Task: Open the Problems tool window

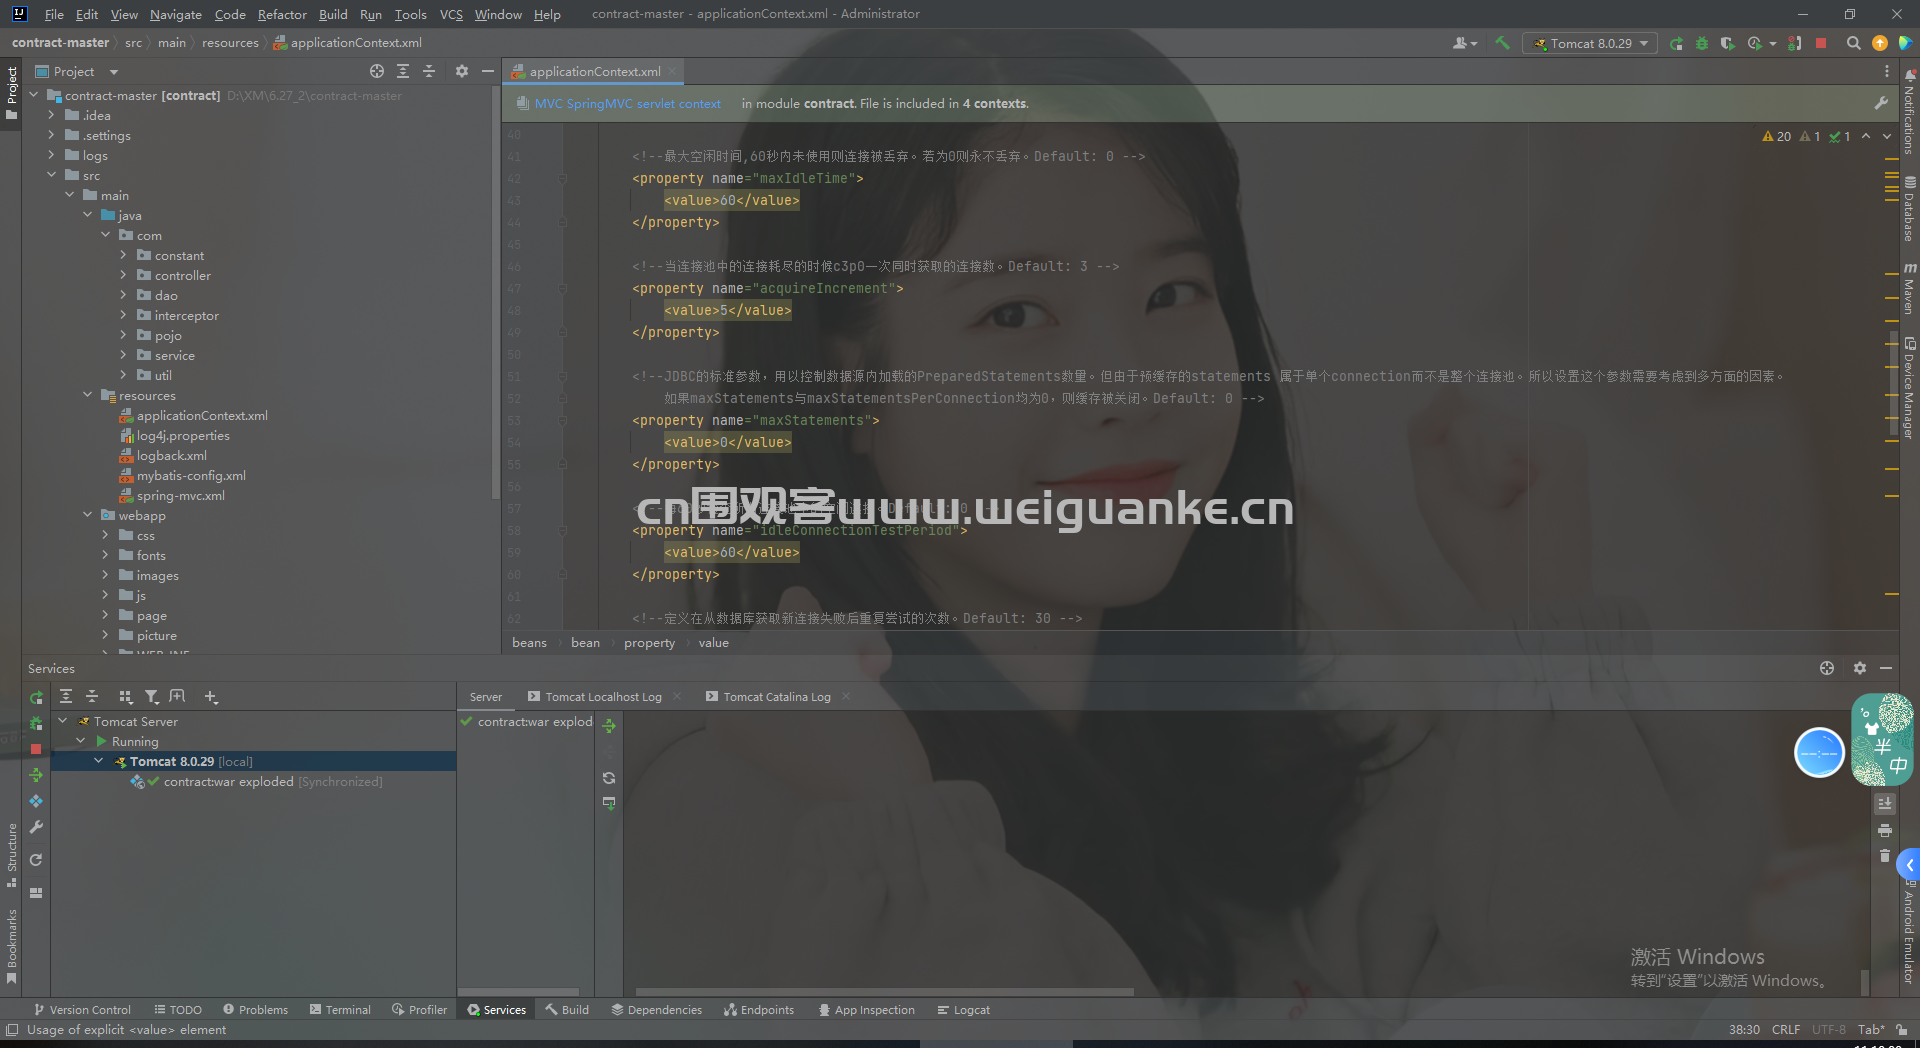Action: point(255,1010)
